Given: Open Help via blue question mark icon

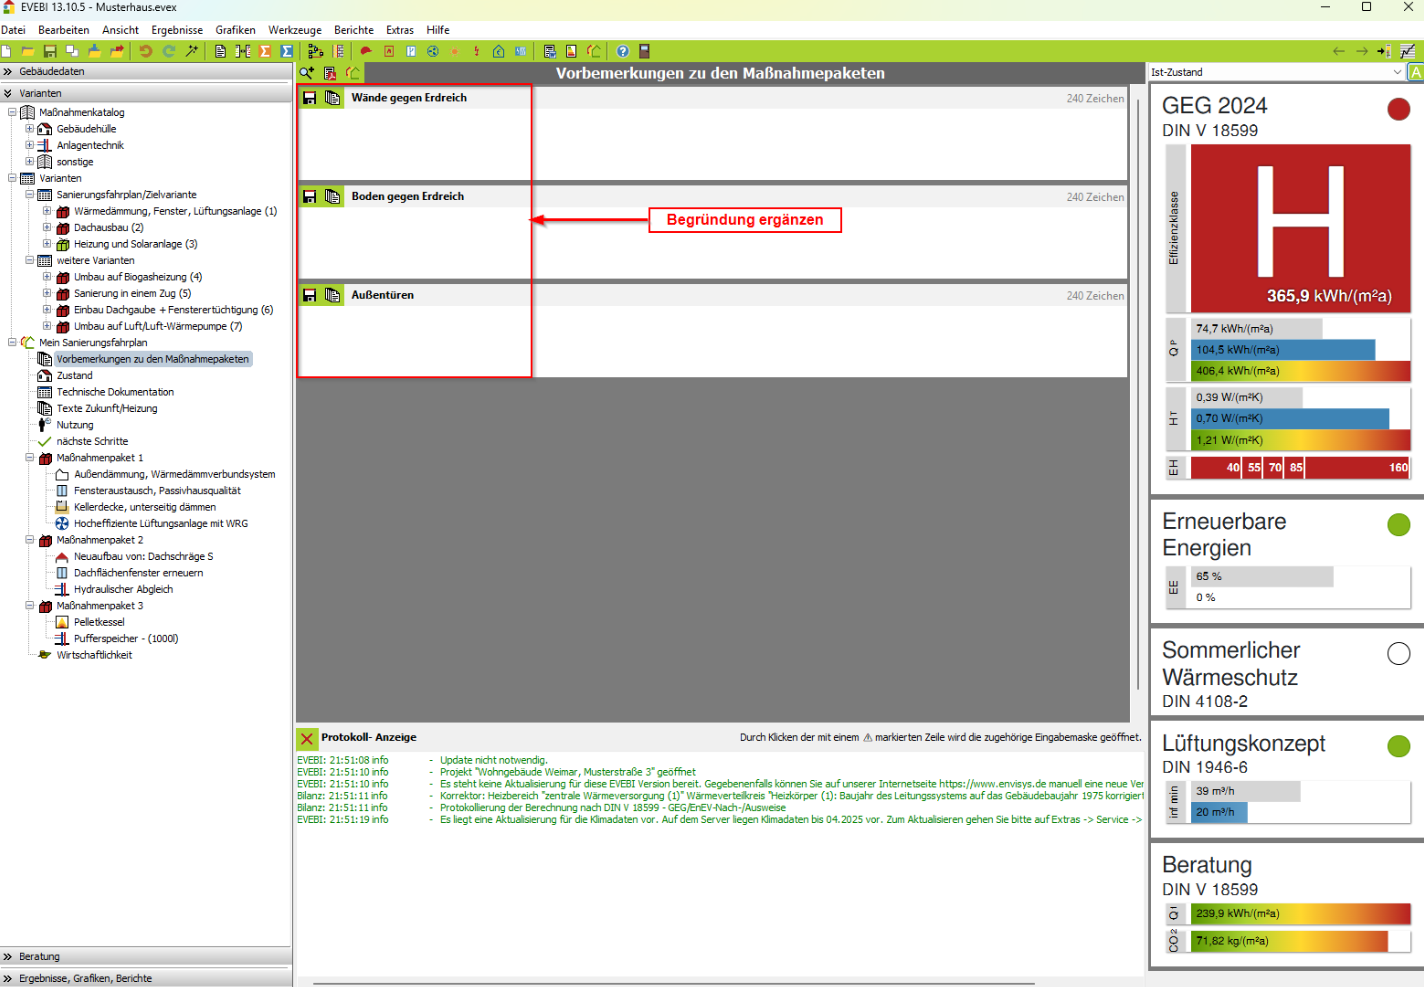Looking at the screenshot, I should (623, 51).
